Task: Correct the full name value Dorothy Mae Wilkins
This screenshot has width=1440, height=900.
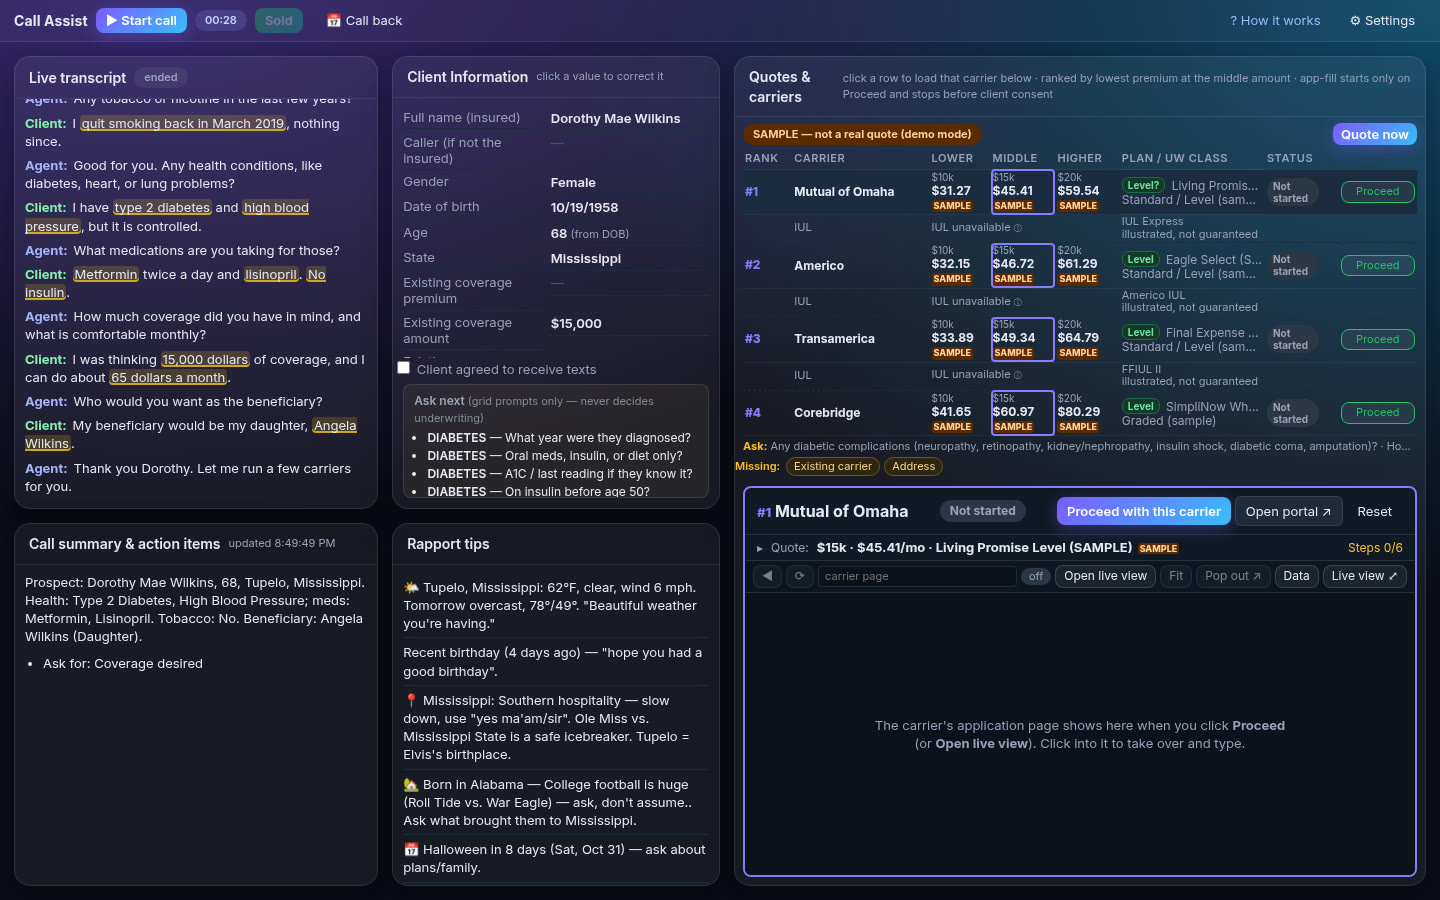Action: [x=615, y=118]
